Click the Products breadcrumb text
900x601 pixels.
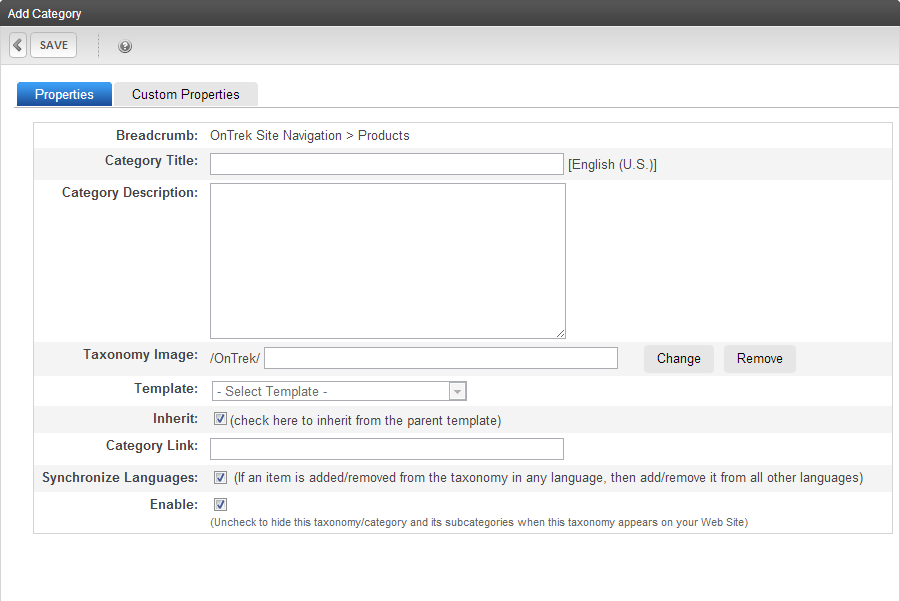[x=383, y=135]
